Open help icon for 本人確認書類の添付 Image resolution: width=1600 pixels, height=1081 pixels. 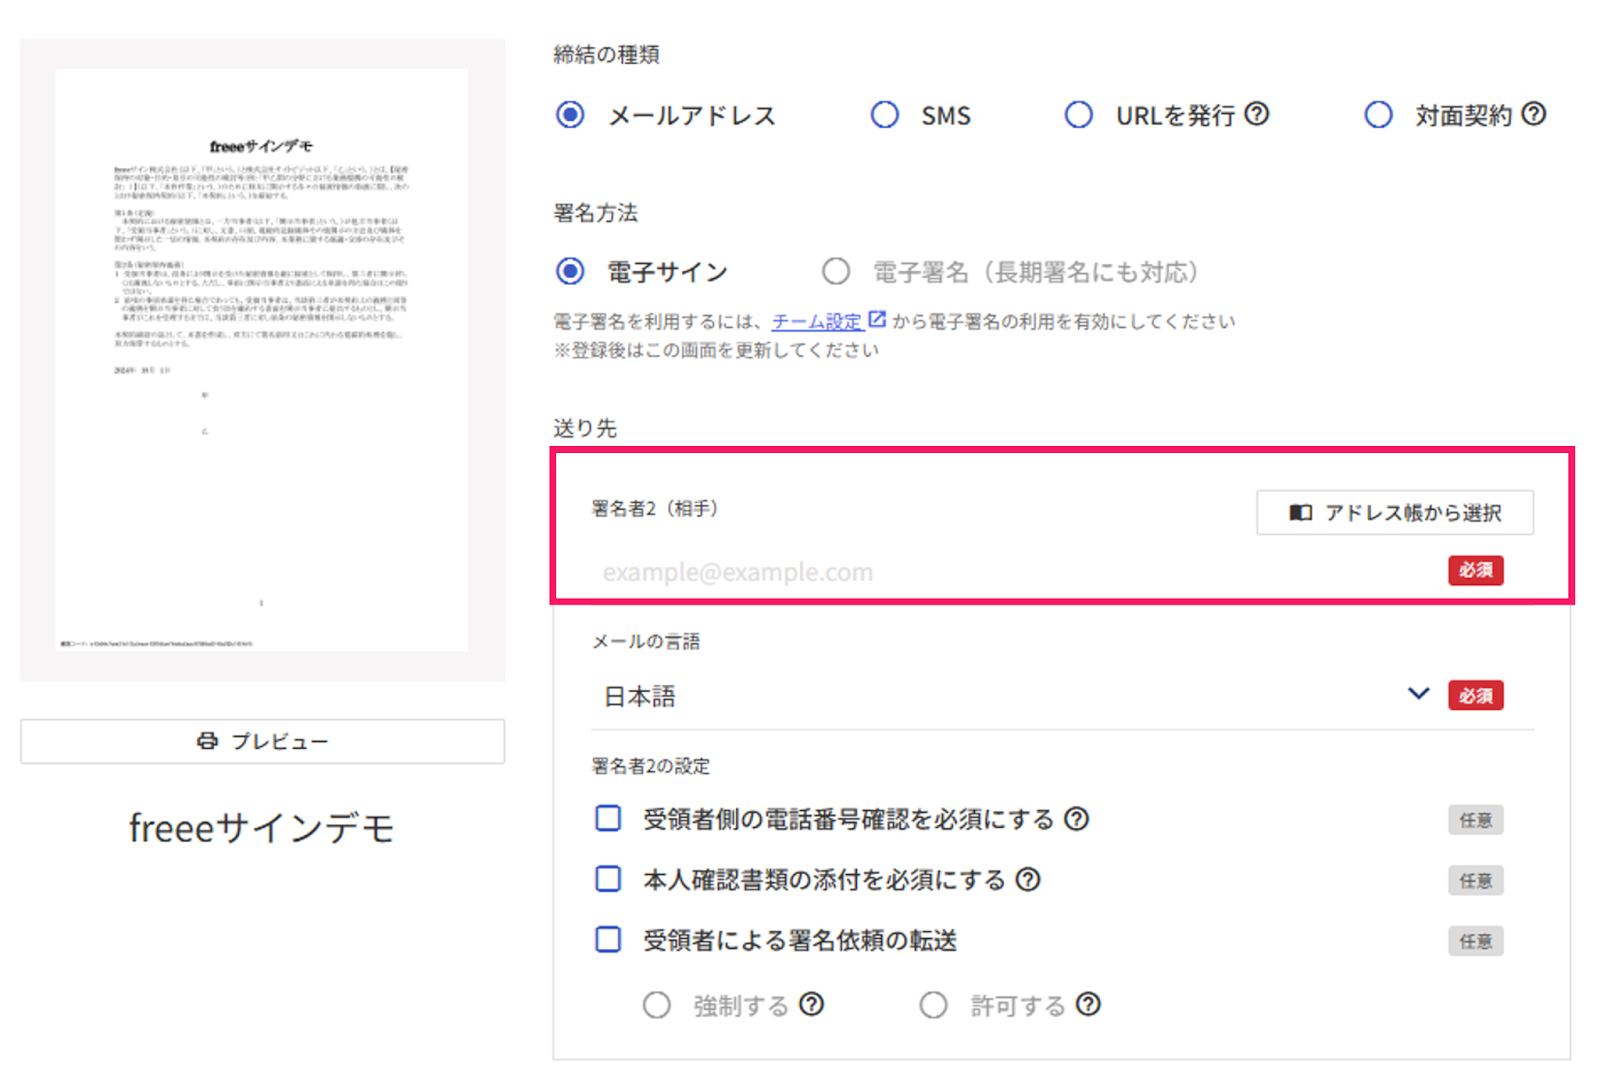[x=1028, y=879]
